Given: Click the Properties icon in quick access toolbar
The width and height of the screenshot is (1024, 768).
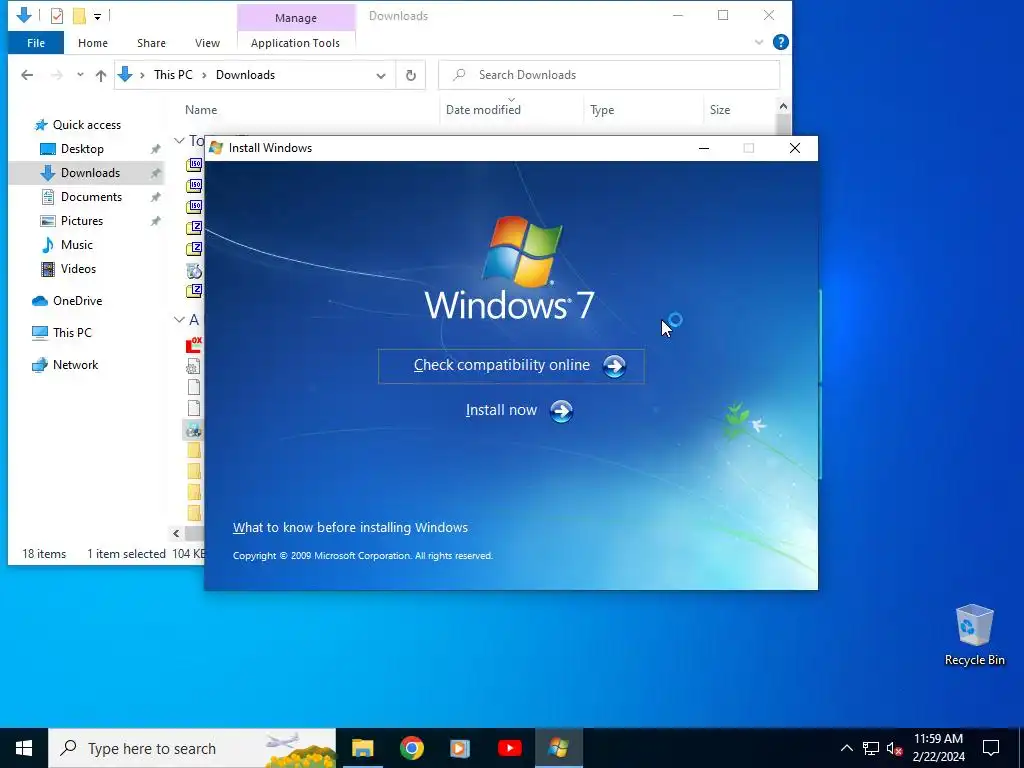Looking at the screenshot, I should (57, 15).
